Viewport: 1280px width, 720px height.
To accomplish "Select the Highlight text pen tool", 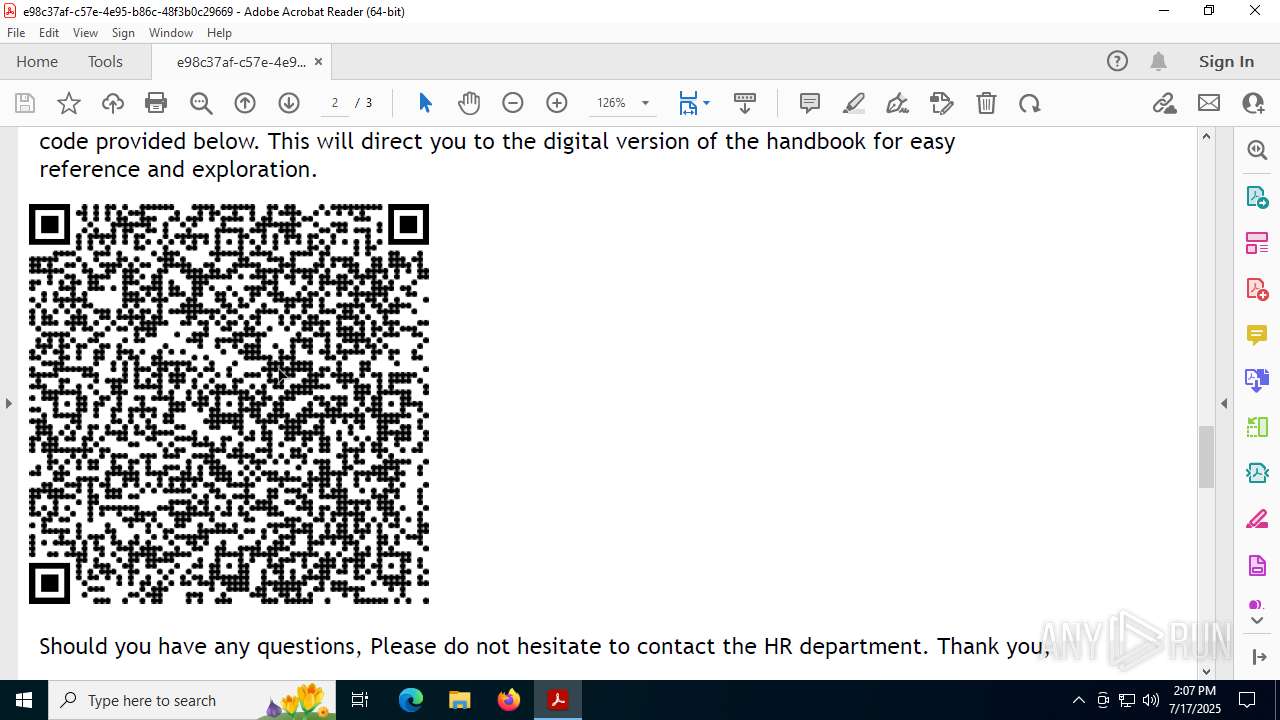I will coord(854,103).
